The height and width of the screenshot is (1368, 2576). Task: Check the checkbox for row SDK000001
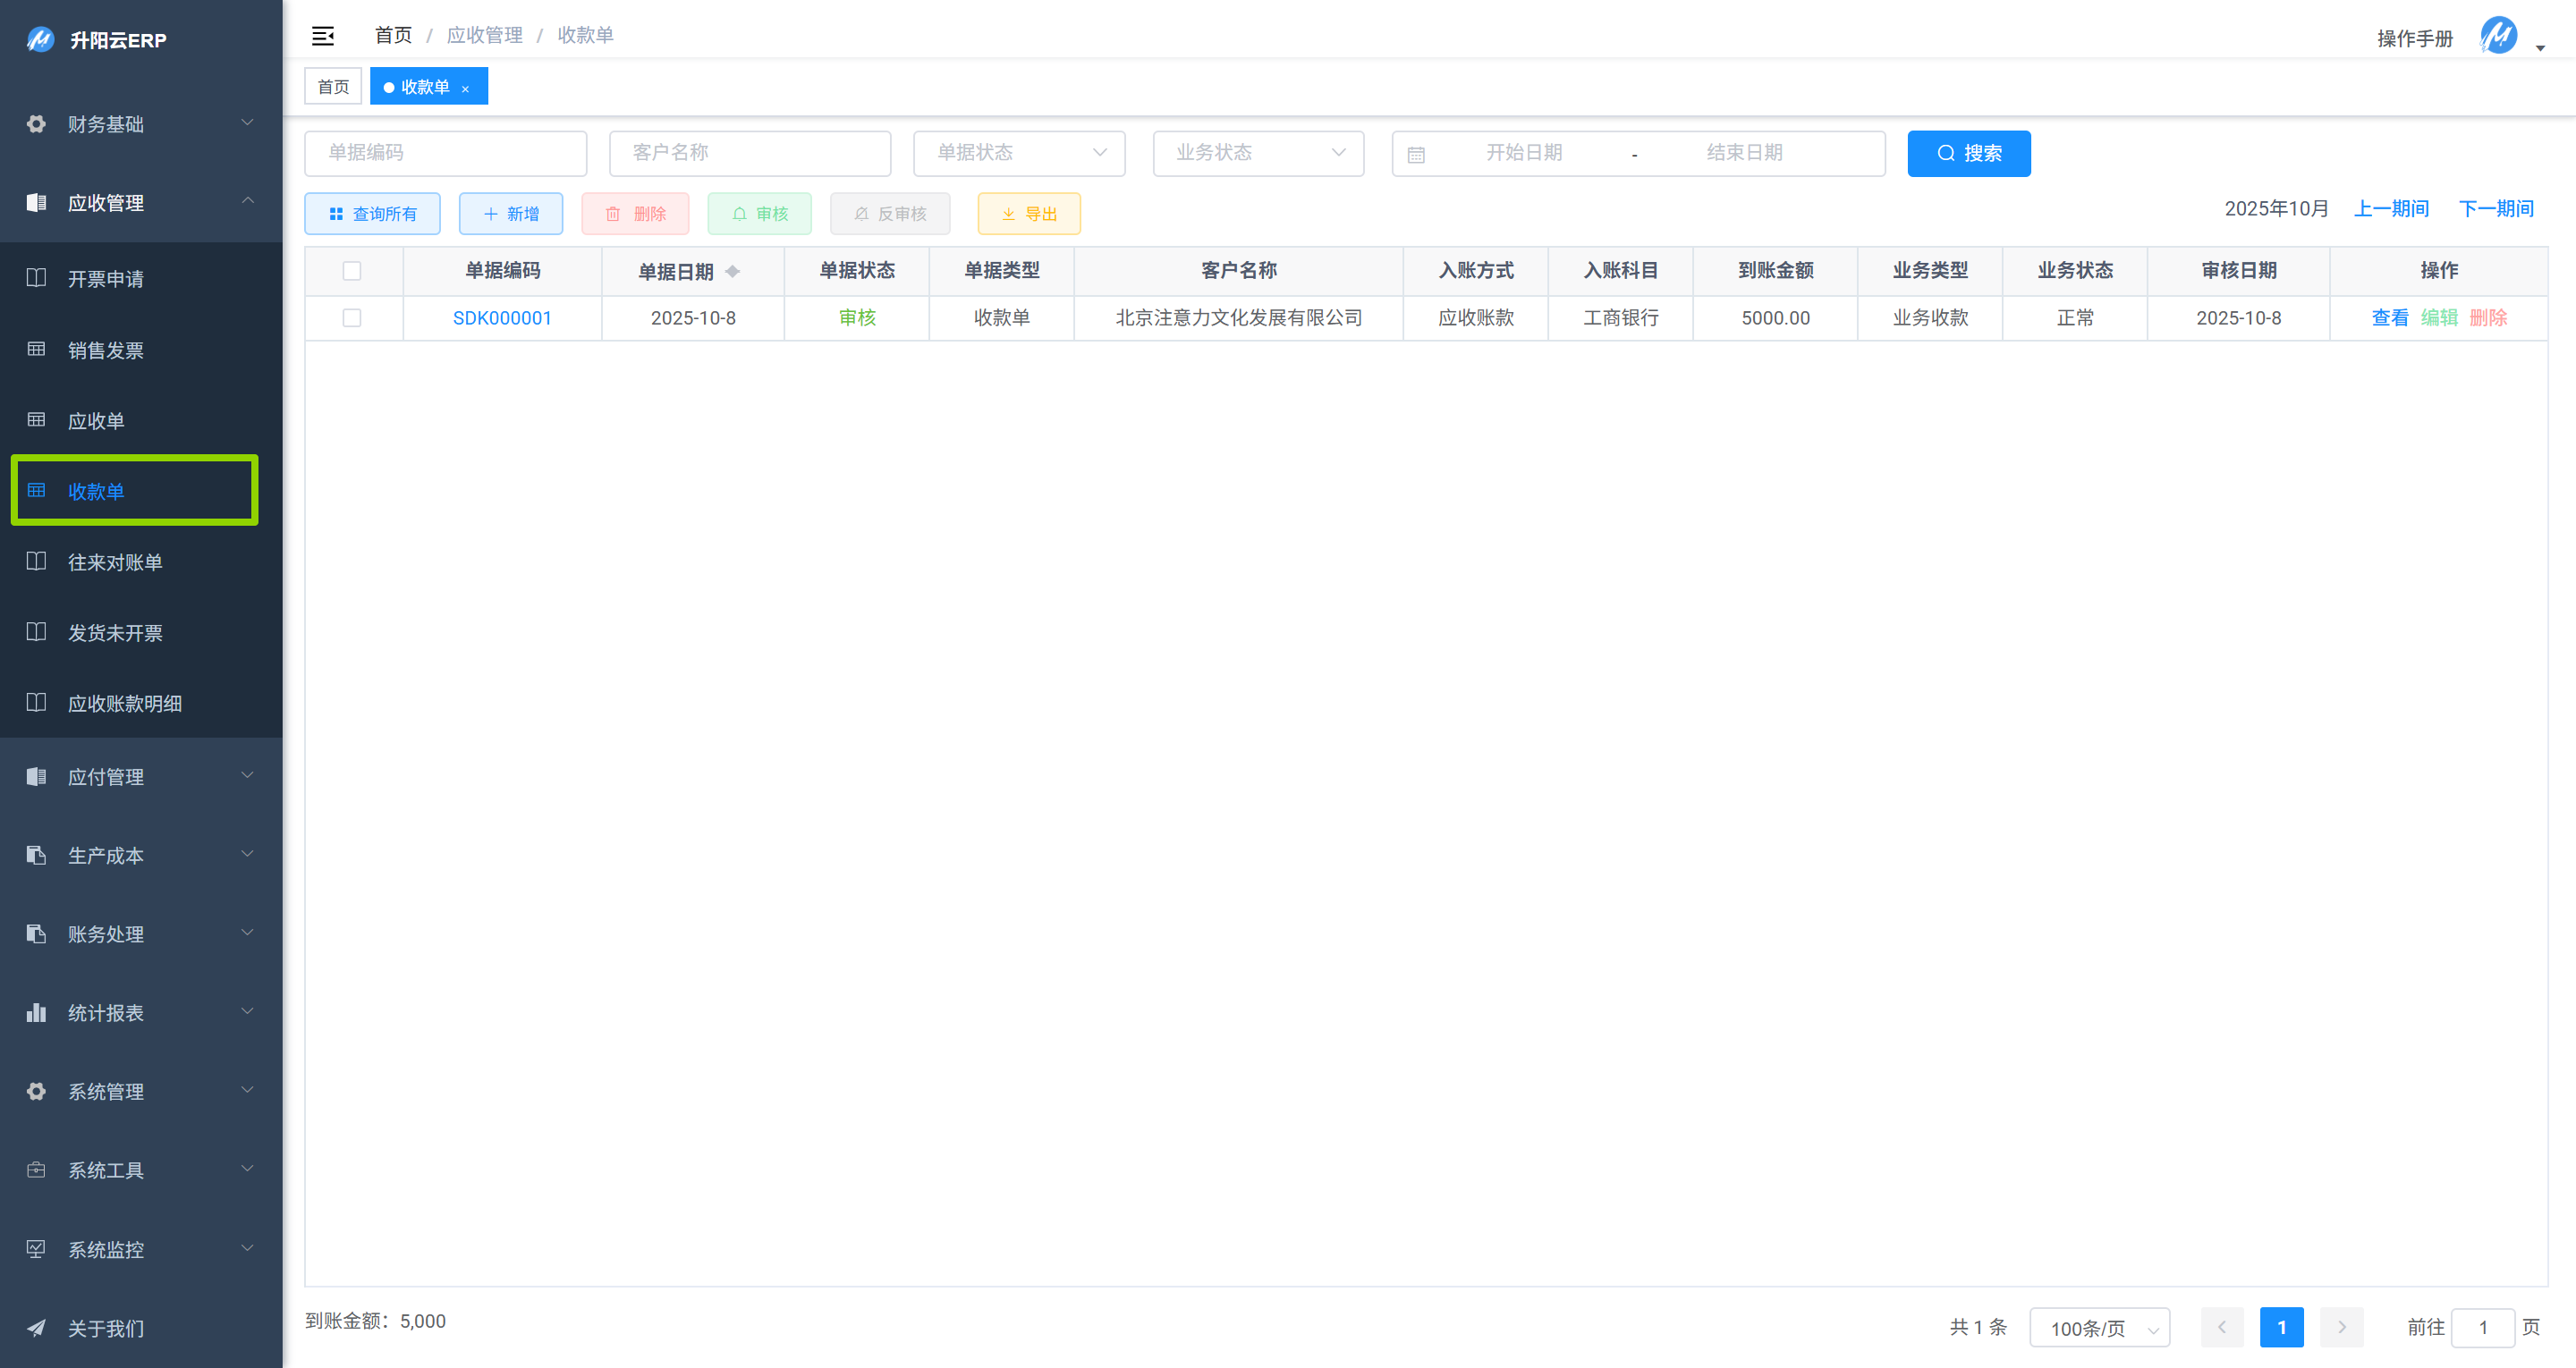352,318
